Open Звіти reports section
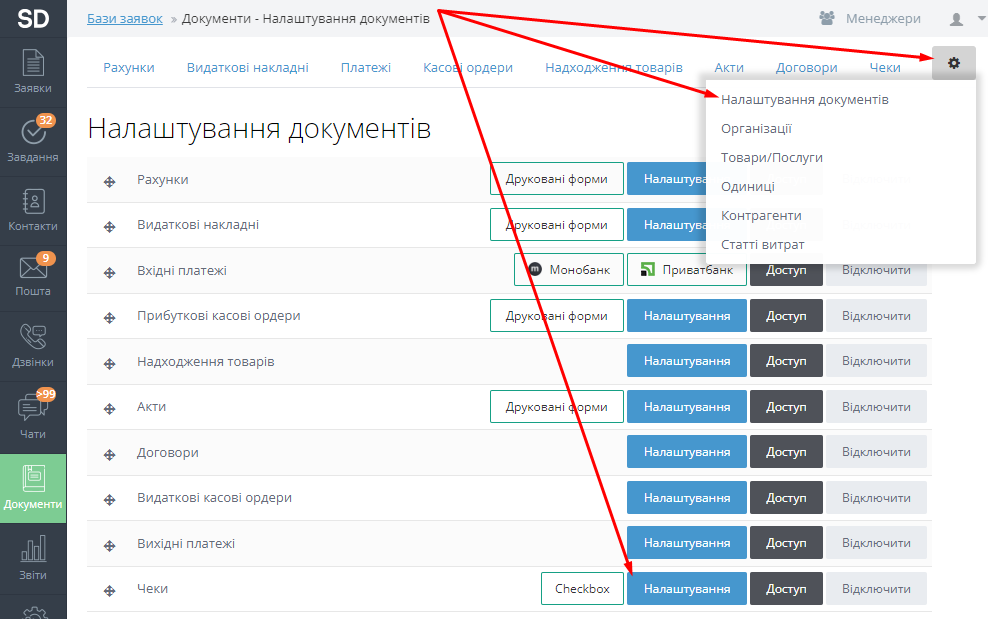The width and height of the screenshot is (988, 619). point(33,557)
